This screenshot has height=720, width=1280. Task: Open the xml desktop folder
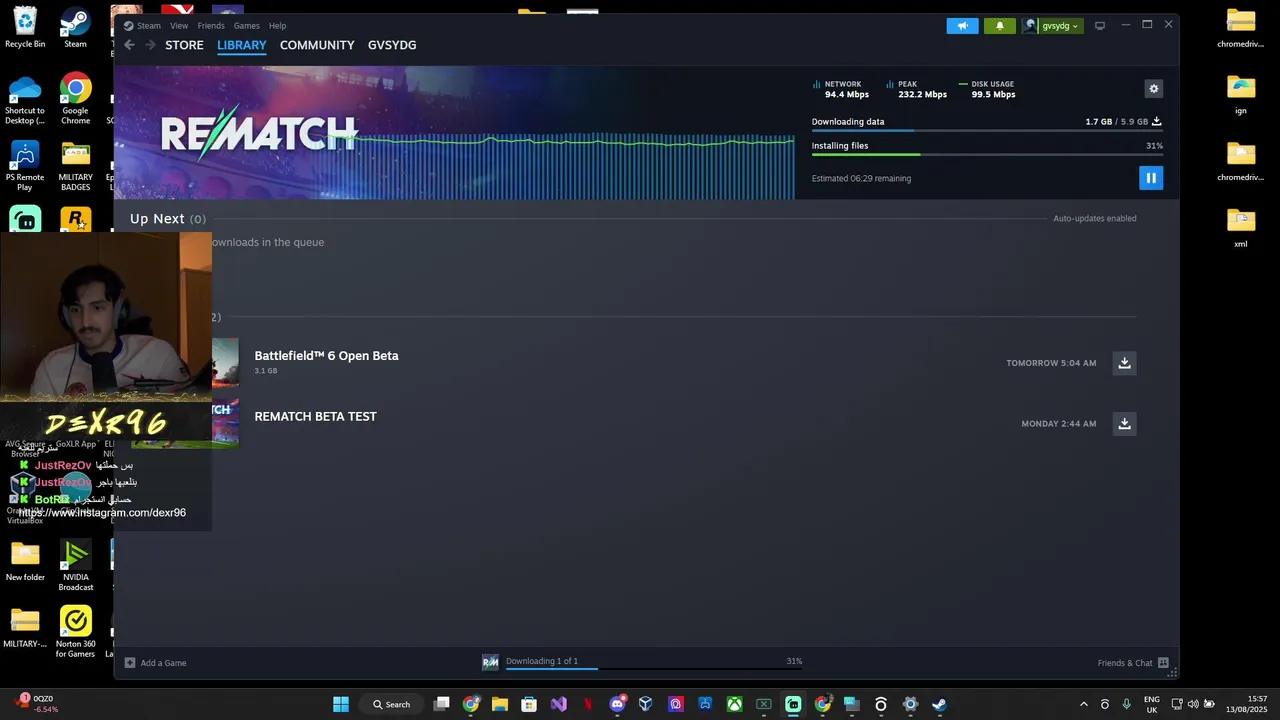tap(1241, 228)
